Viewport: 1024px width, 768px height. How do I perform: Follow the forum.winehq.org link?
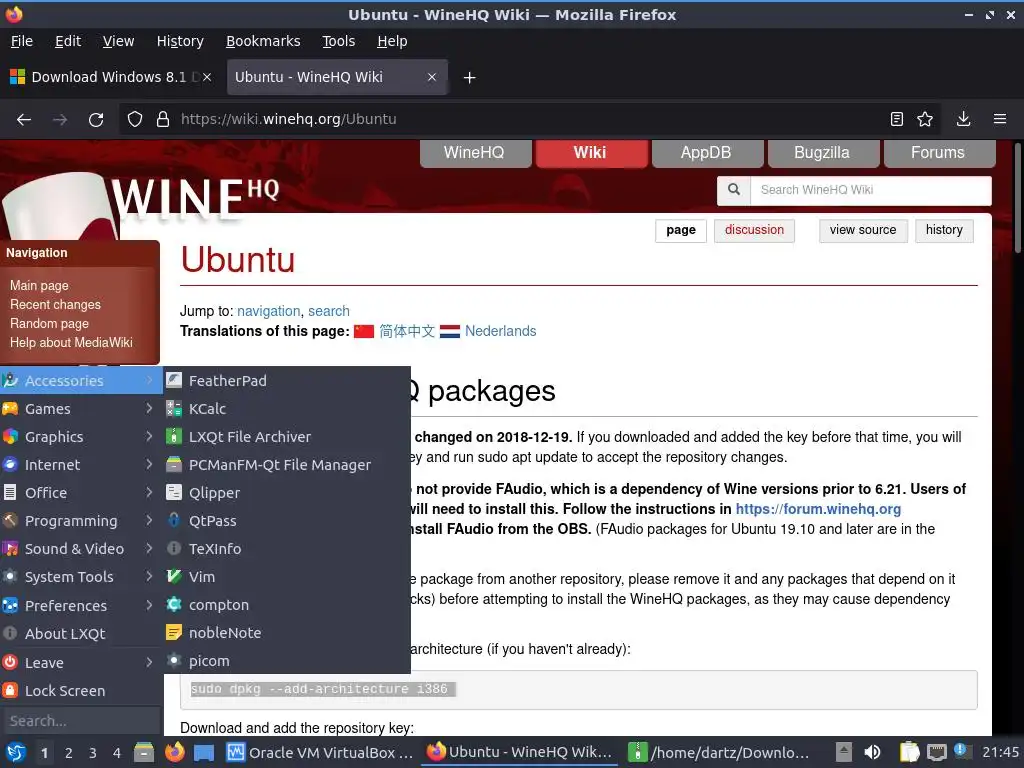818,509
